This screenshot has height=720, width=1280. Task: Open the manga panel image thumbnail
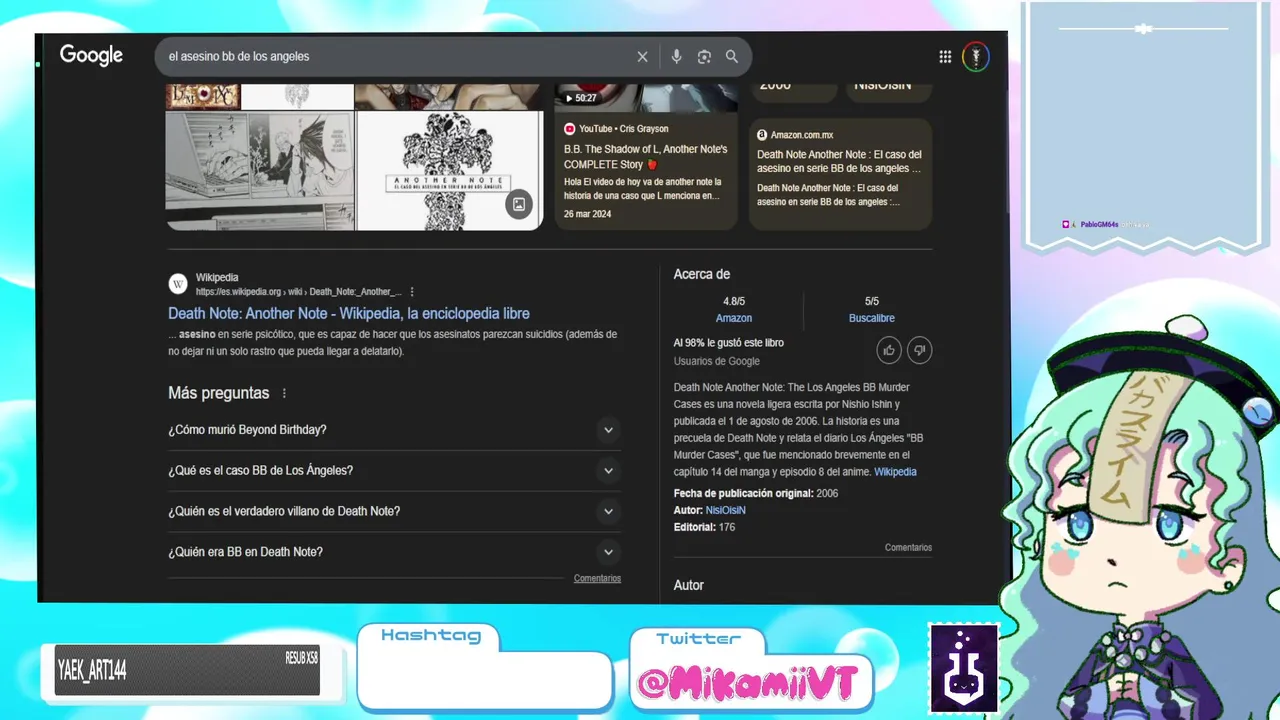click(260, 171)
